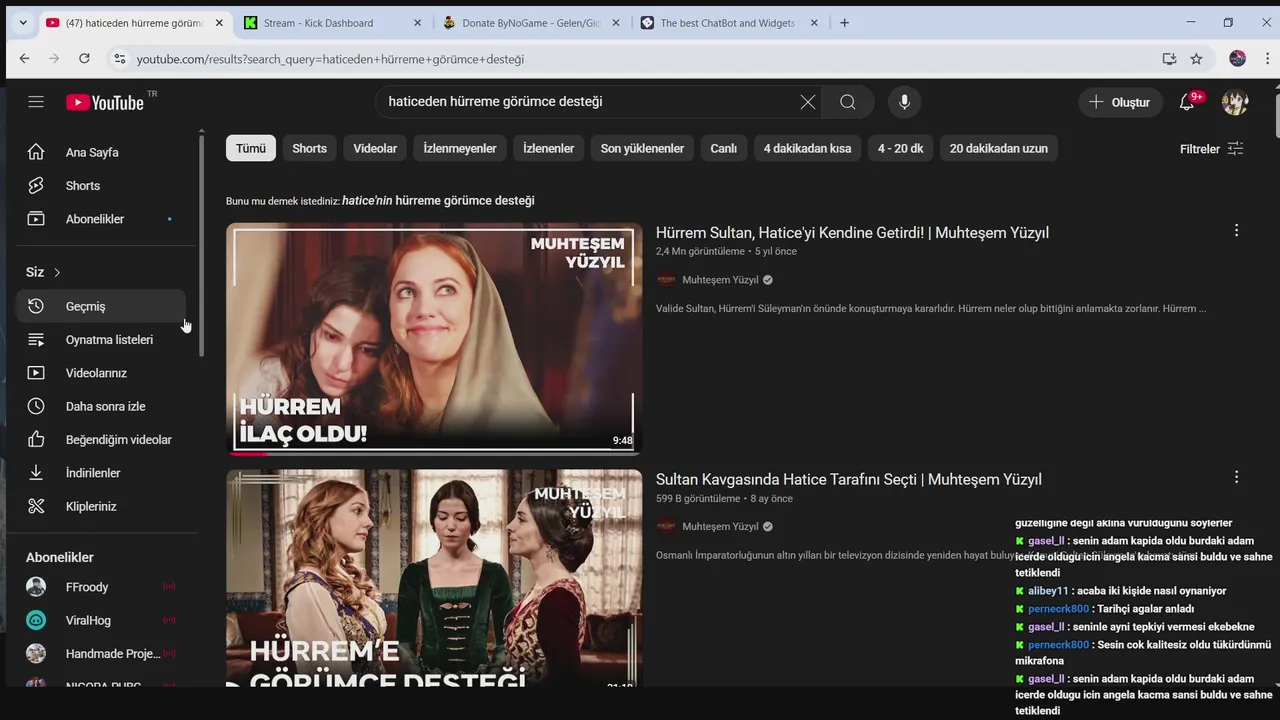Viewport: 1280px width, 720px height.
Task: Open the Chrome three-dot menu
Action: pos(1267,59)
